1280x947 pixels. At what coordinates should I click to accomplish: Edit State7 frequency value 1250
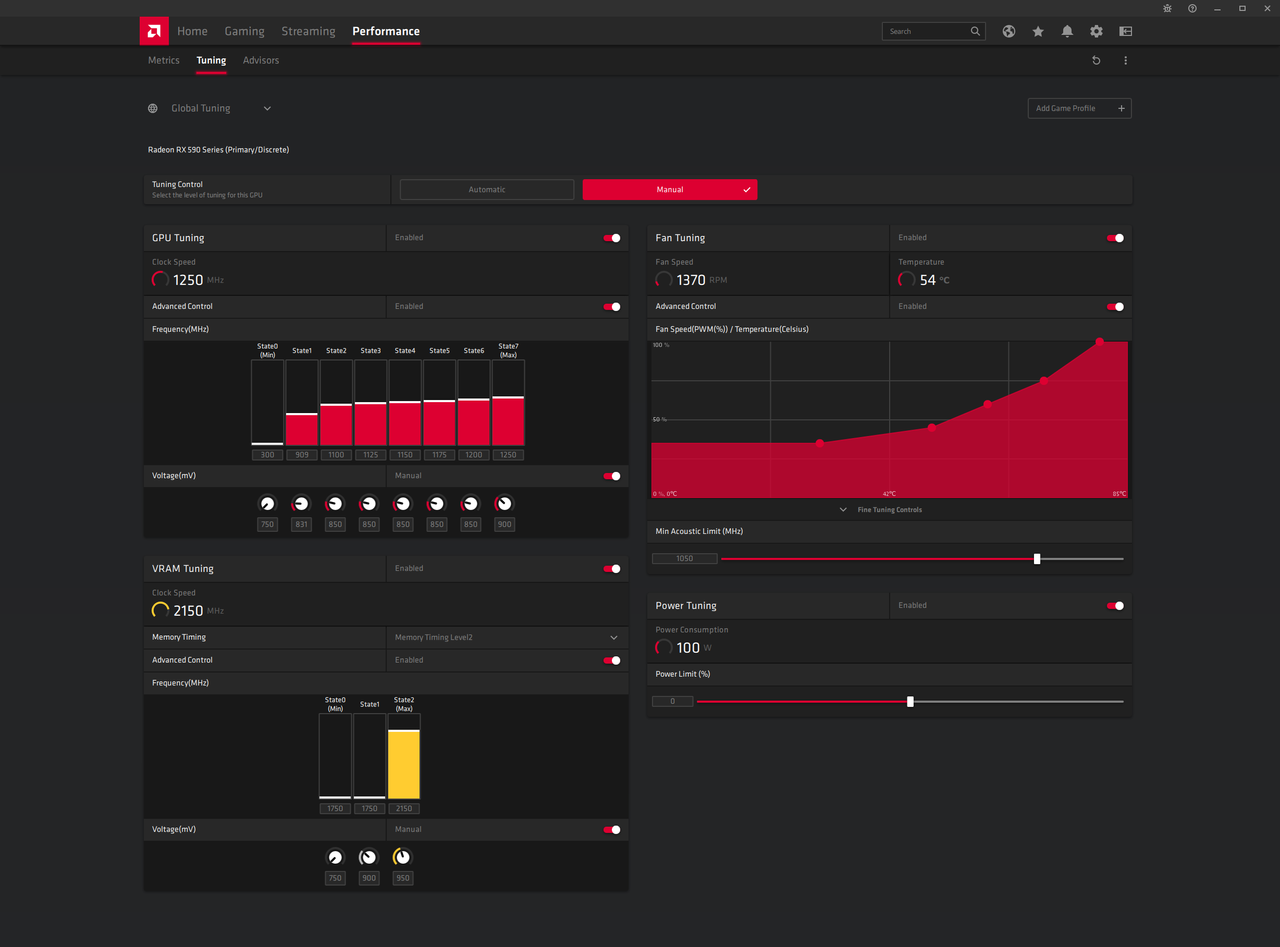pos(508,455)
